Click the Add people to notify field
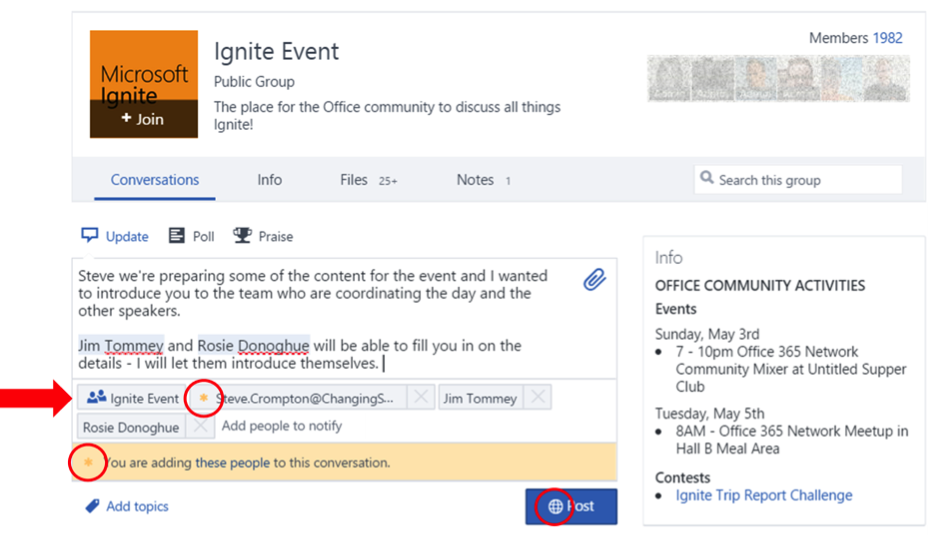 coord(282,426)
